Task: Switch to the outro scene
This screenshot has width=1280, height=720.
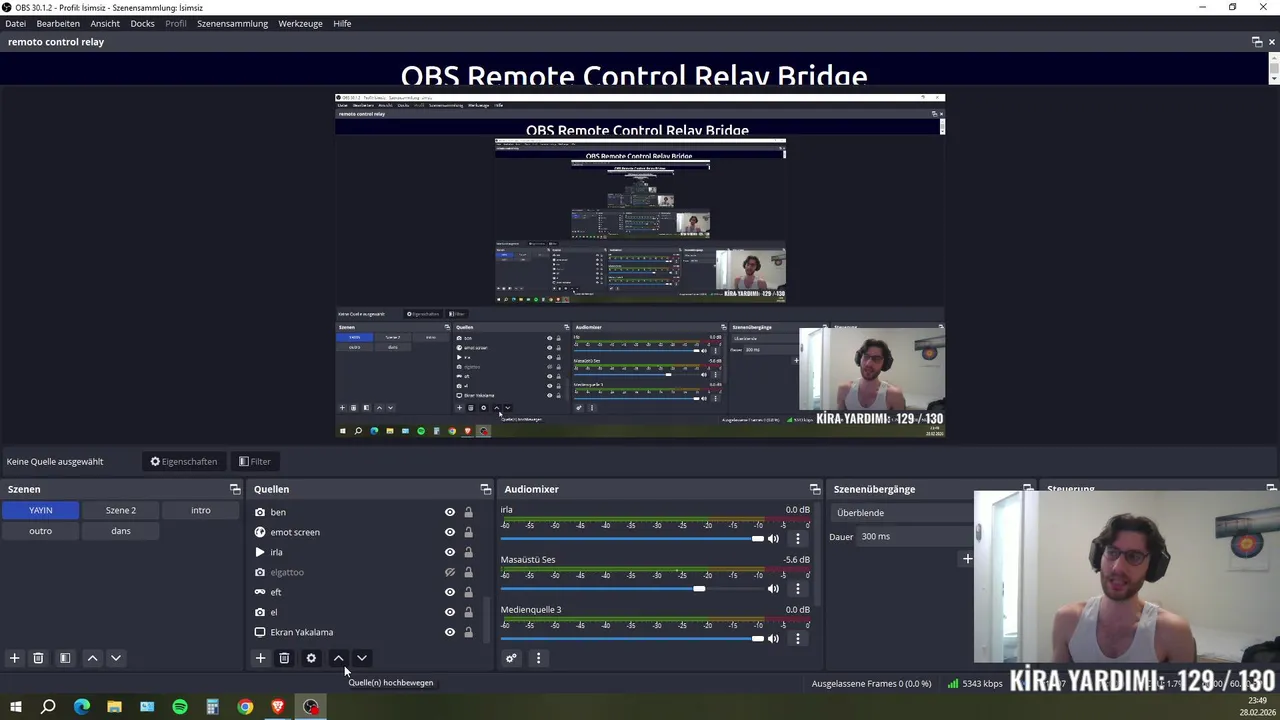Action: [x=40, y=531]
